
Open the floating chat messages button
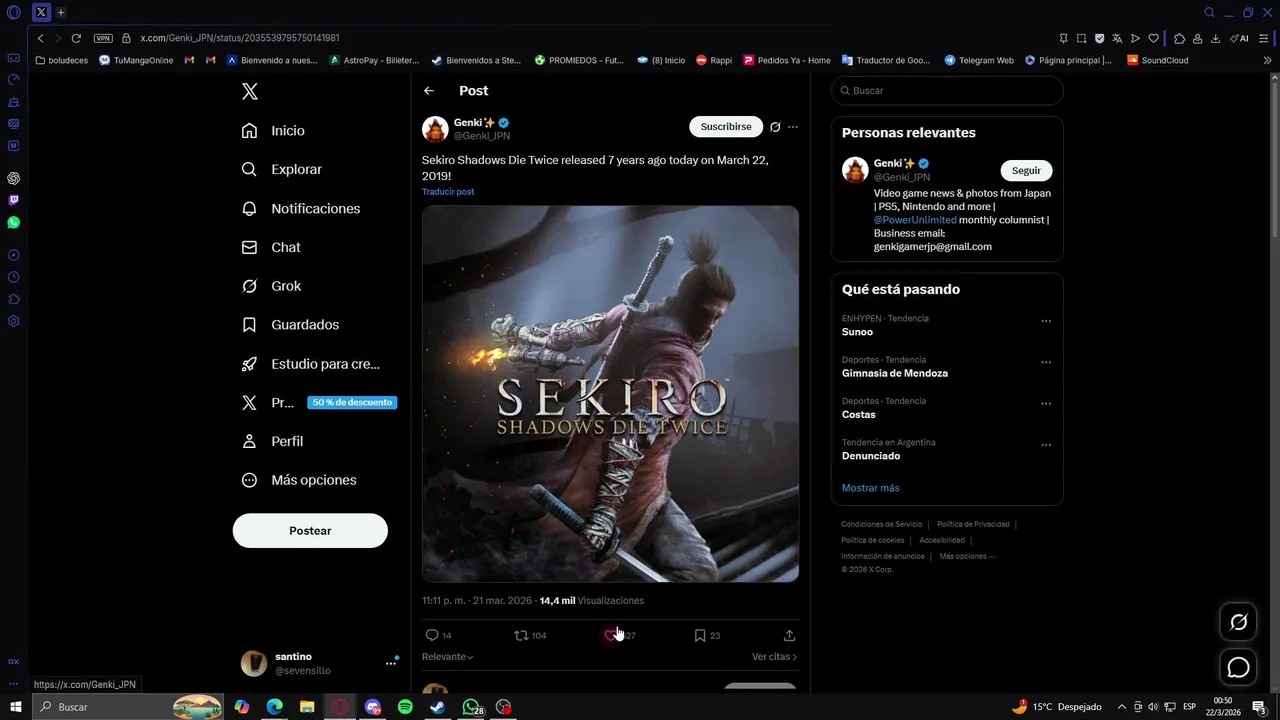pos(1238,667)
